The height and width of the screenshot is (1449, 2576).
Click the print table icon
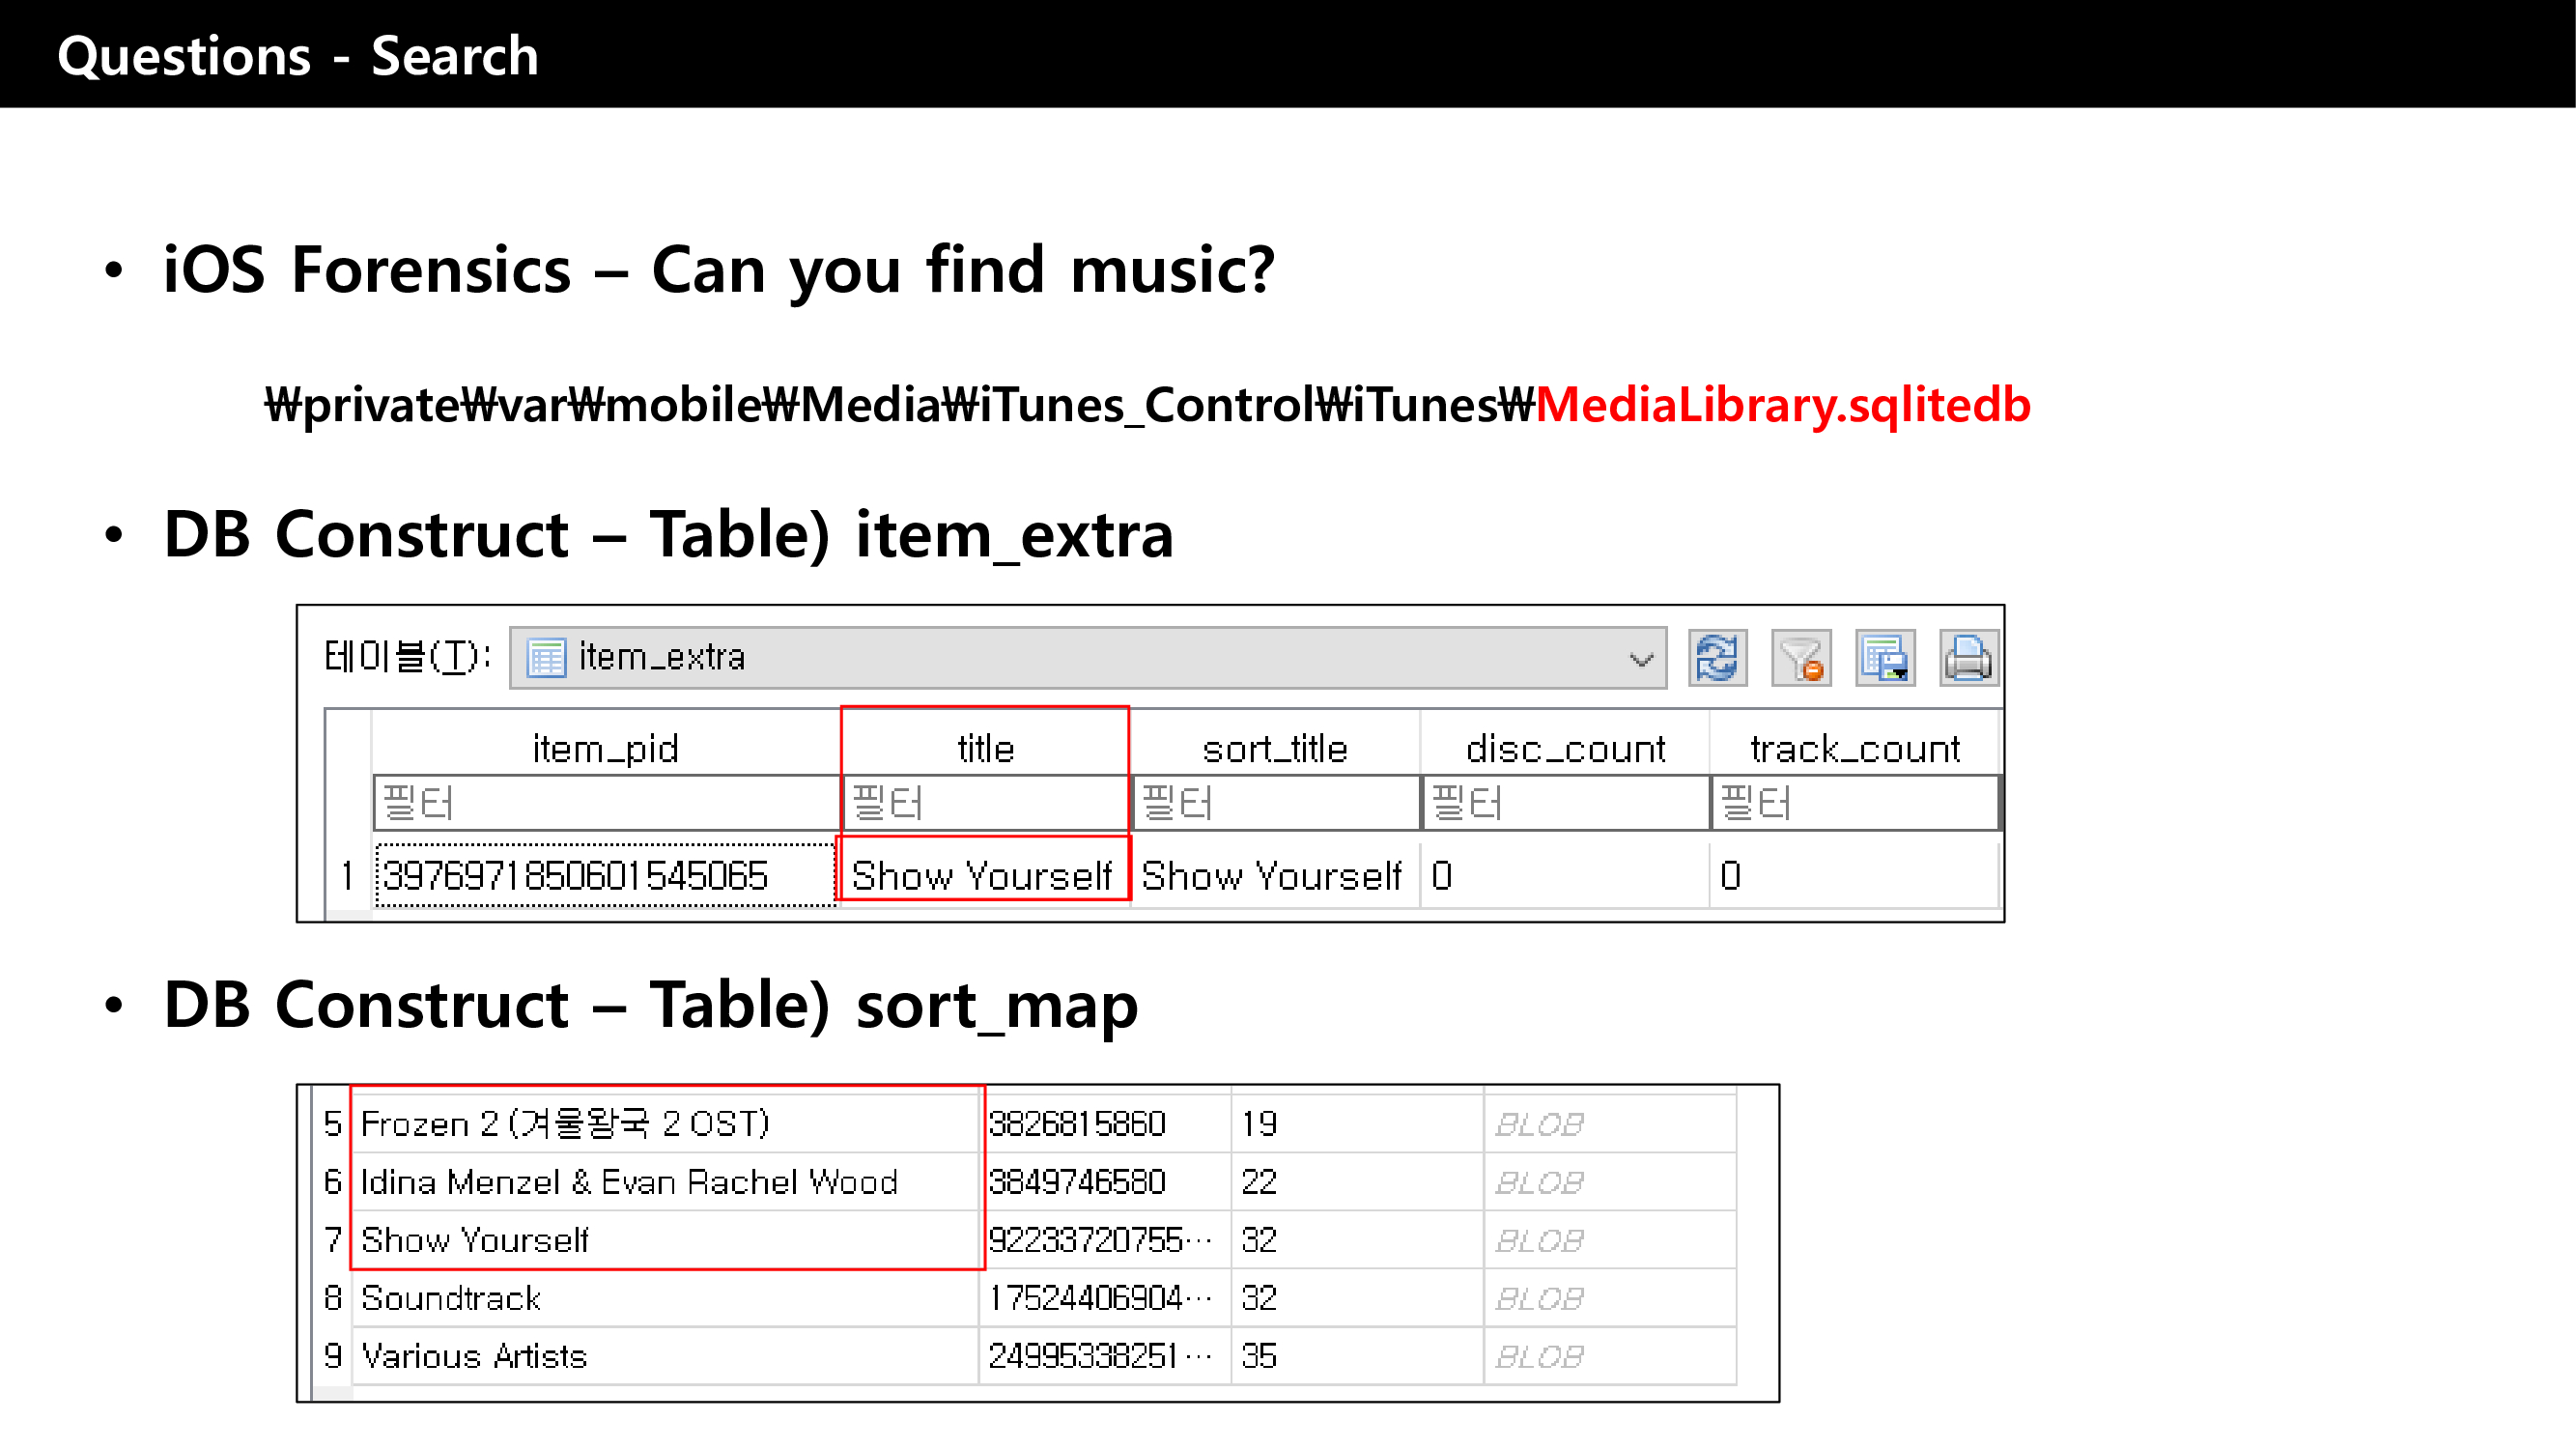(x=1968, y=658)
